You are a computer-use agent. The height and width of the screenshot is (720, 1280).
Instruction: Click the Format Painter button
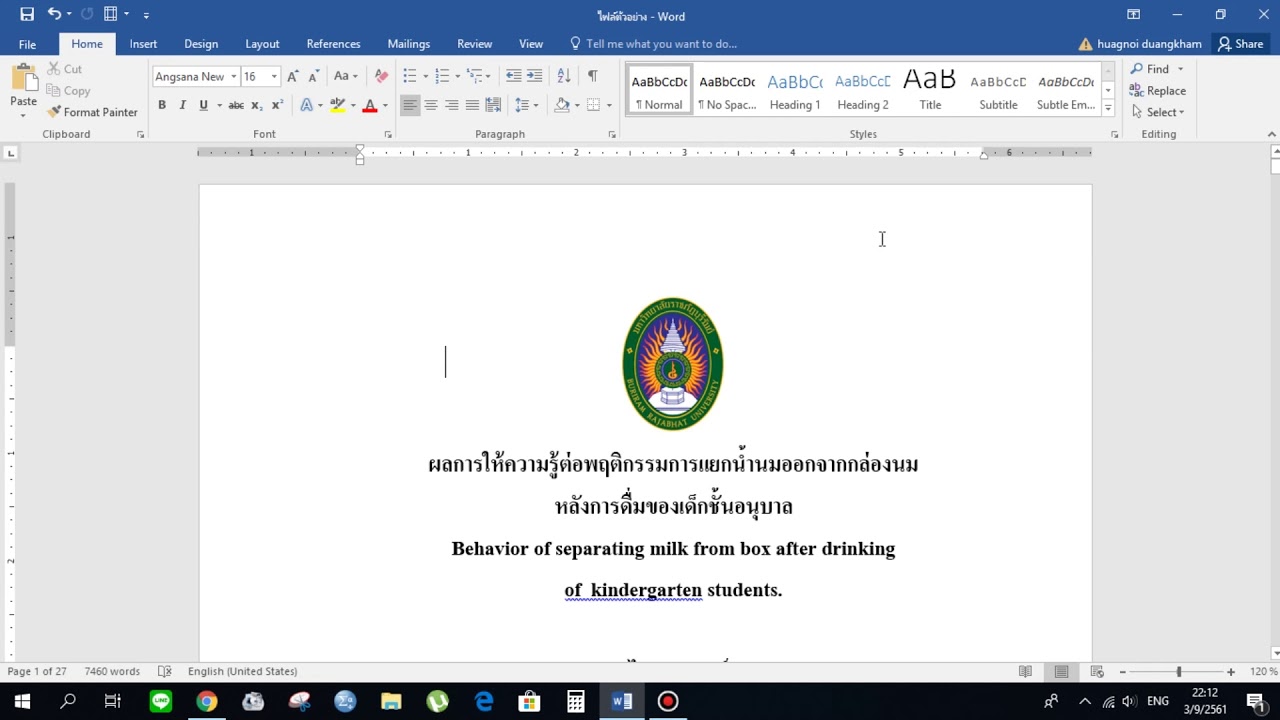[92, 112]
